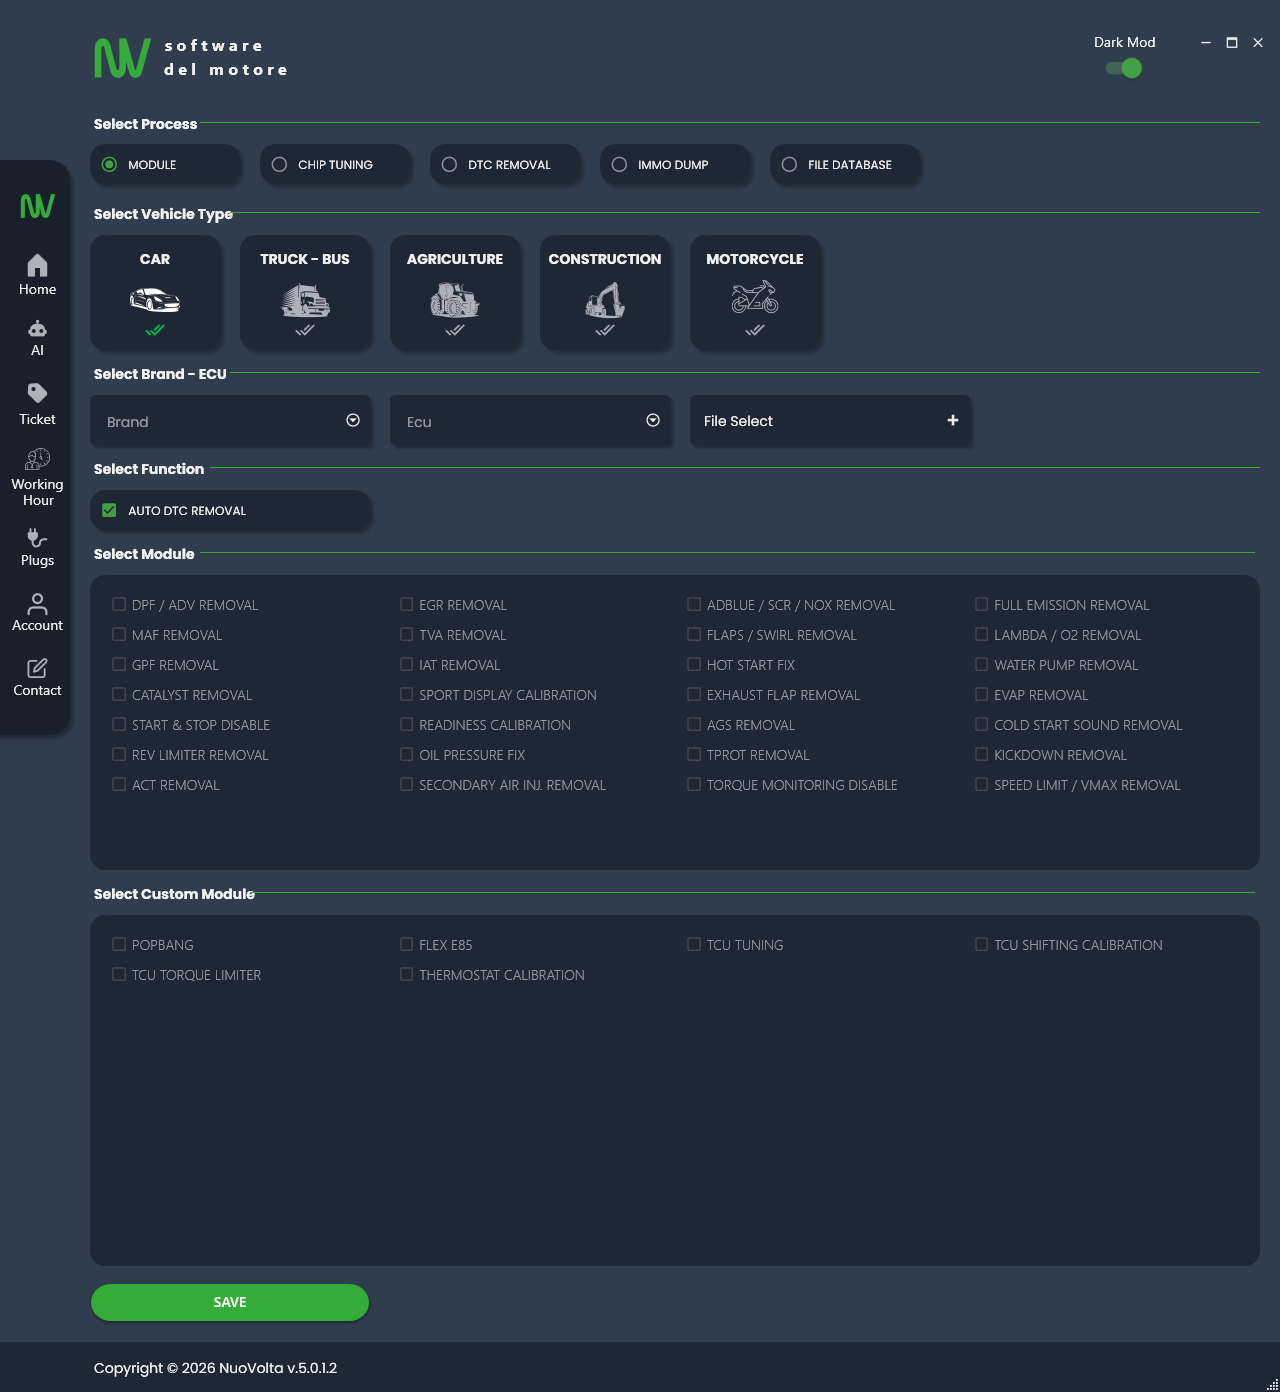
Task: Open the Ticket section in sidebar
Action: [x=37, y=402]
